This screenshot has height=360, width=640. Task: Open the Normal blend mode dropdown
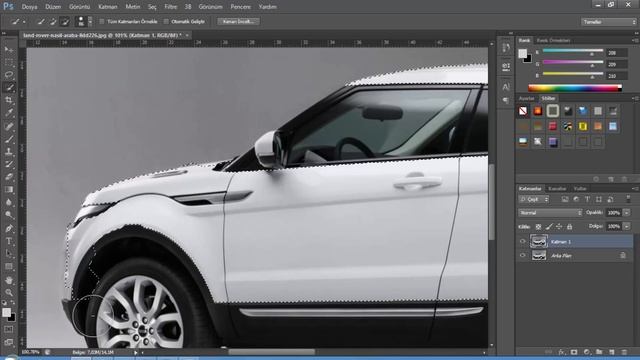(x=550, y=213)
